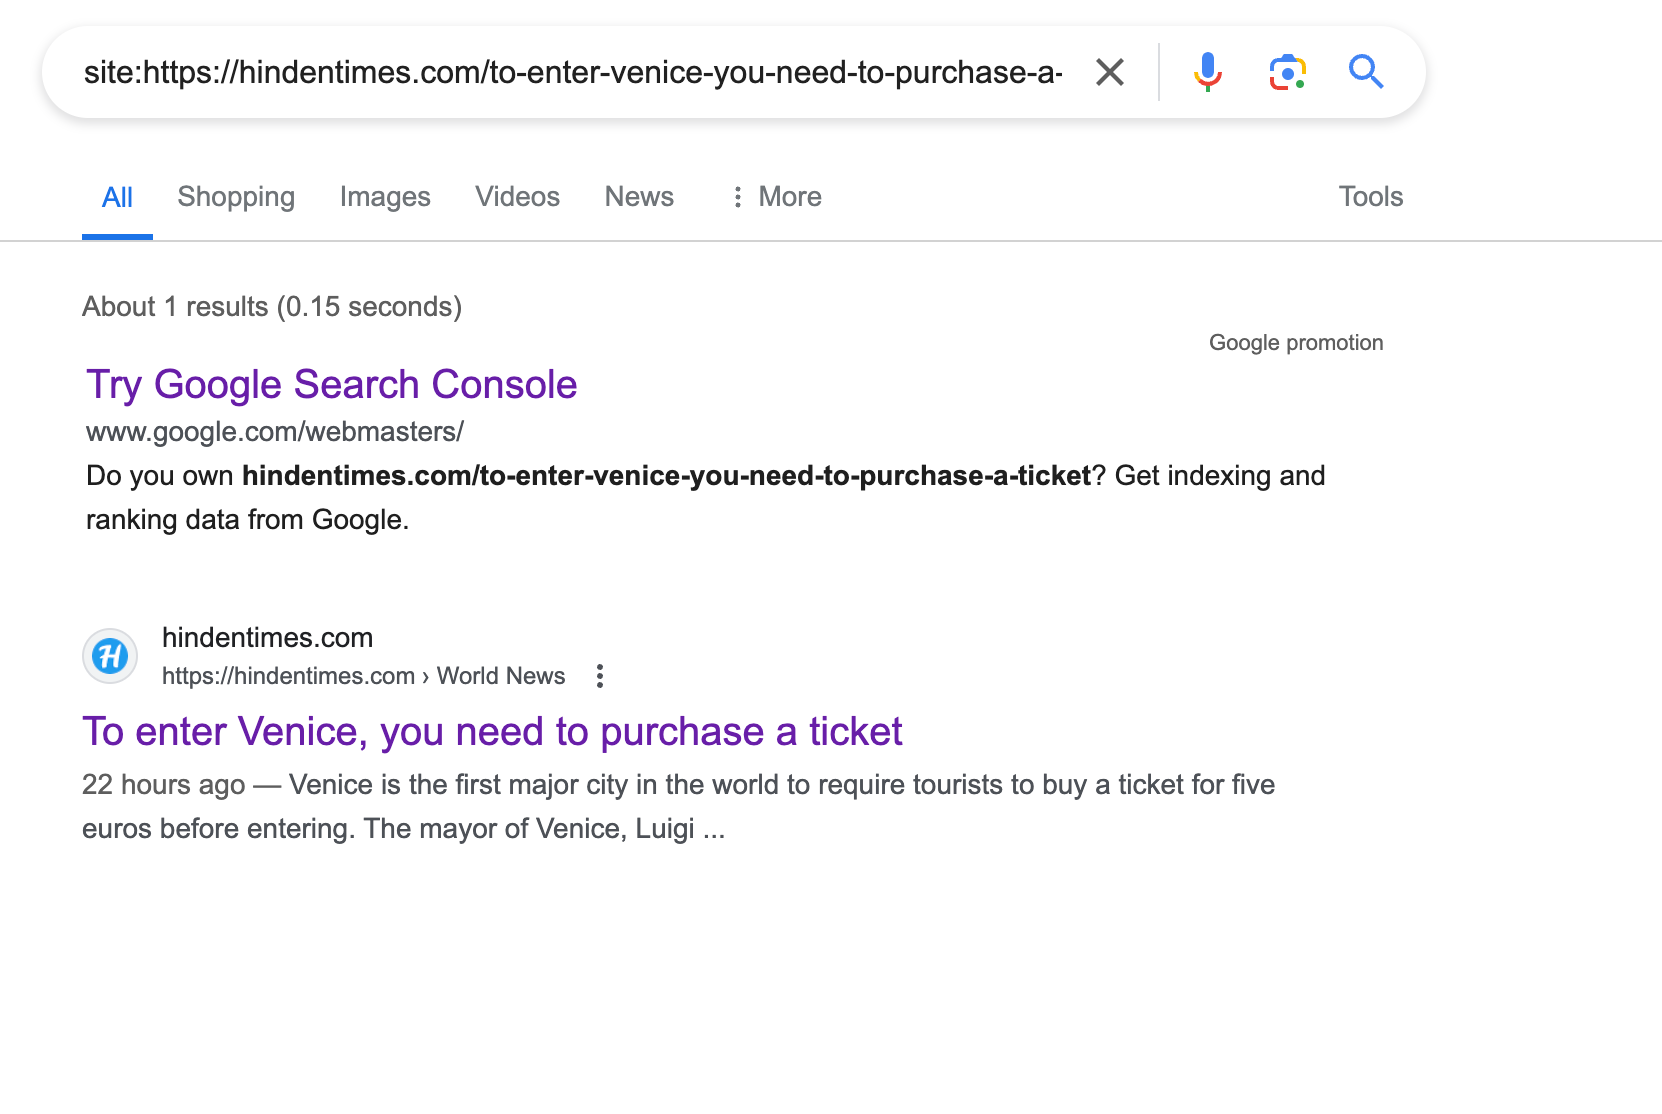Open the Tools options
Screen dimensions: 1662x1114
pyautogui.click(x=1370, y=197)
